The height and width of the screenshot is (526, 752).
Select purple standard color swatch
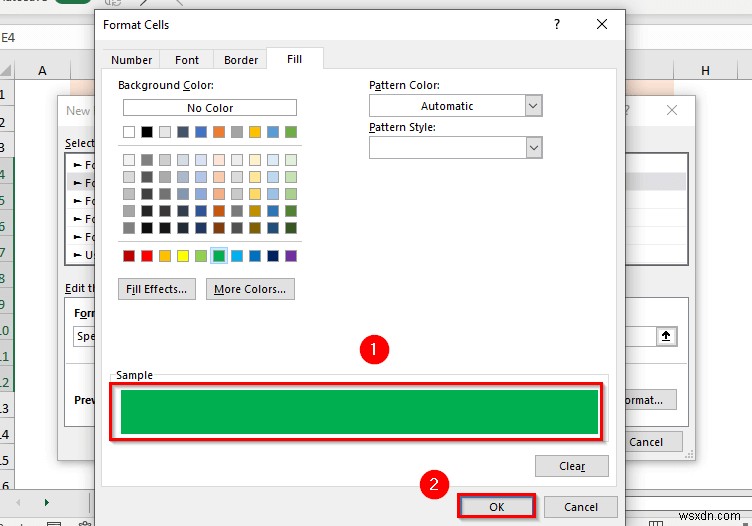coord(291,256)
